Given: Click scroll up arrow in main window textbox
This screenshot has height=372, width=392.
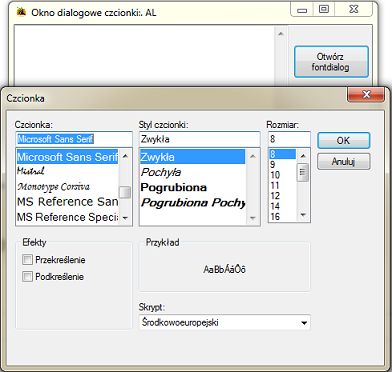Looking at the screenshot, I should coord(281,34).
